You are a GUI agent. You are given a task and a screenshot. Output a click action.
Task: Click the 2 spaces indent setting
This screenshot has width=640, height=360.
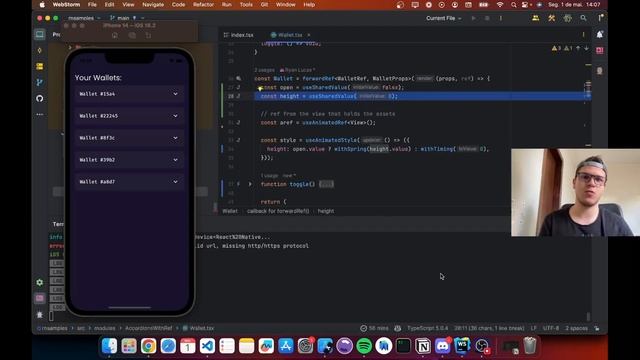[x=576, y=328]
